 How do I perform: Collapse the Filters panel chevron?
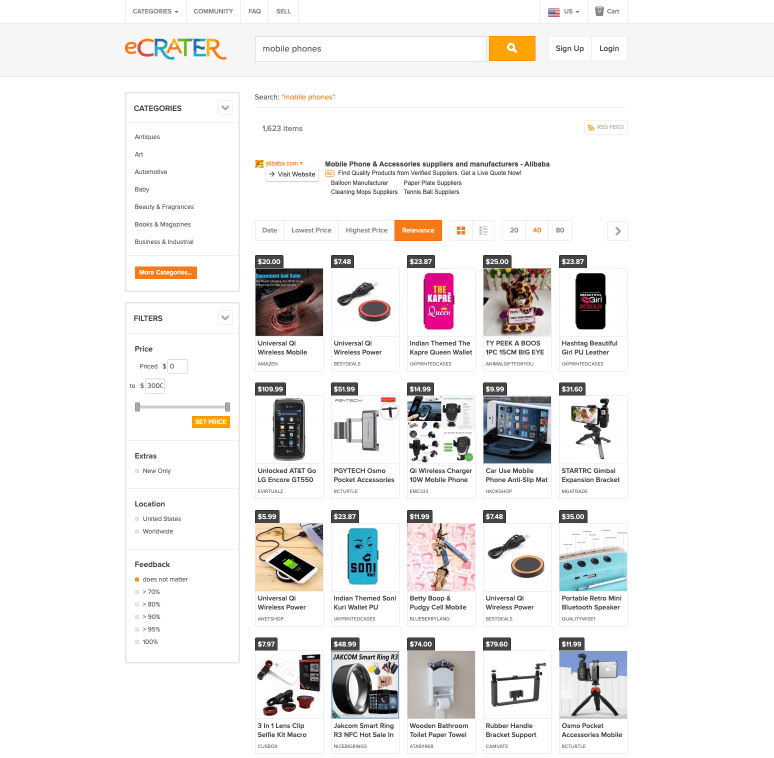pyautogui.click(x=225, y=318)
